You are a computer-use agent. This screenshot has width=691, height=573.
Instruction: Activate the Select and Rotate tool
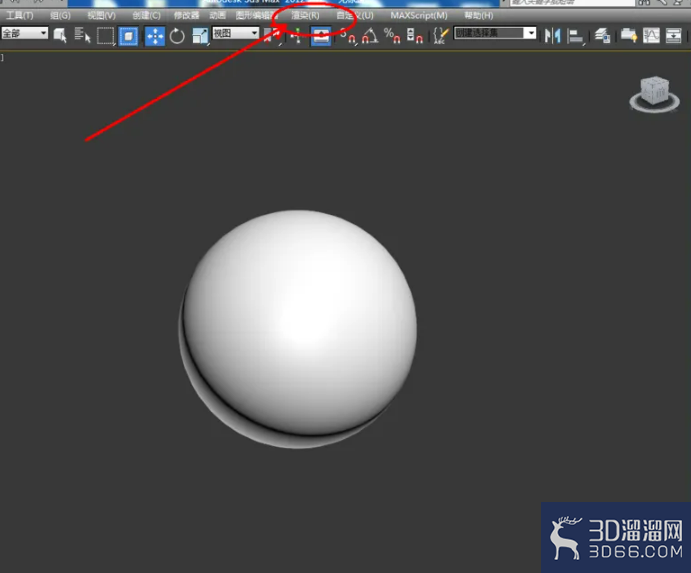pyautogui.click(x=177, y=36)
